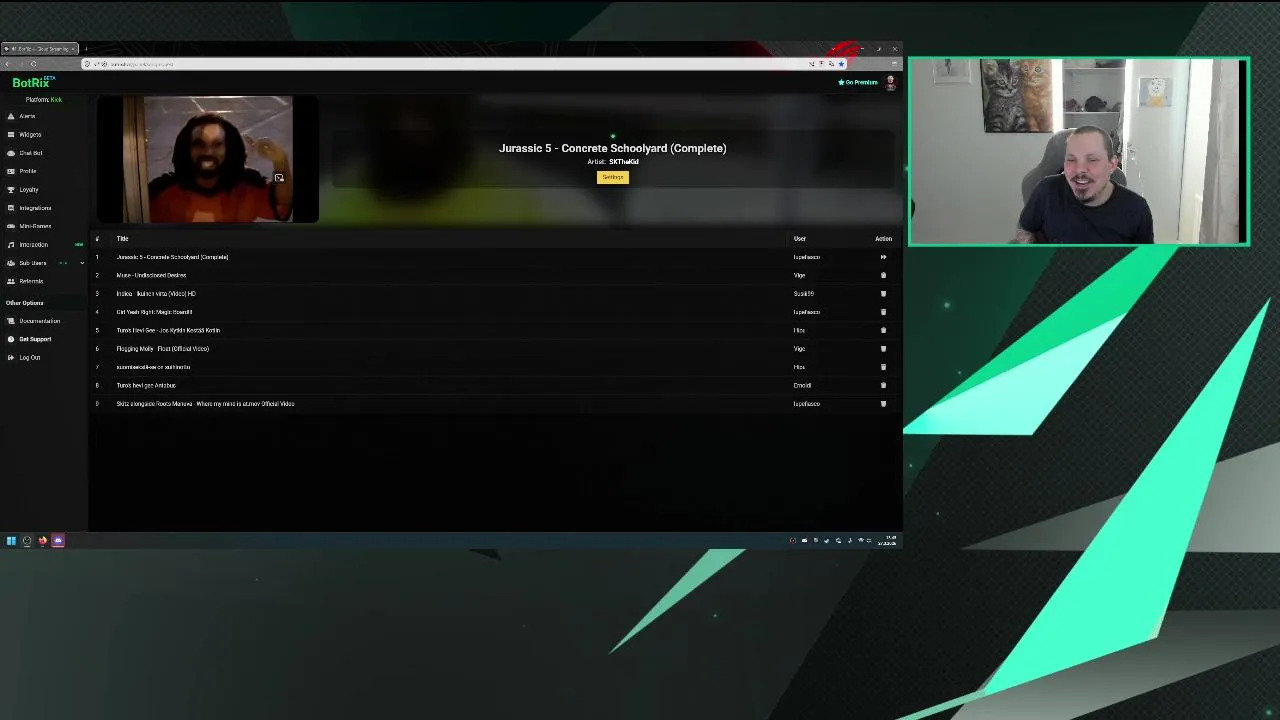Select song title Flogging Molly - Float (Official Video)
Viewport: 1280px width, 720px height.
[x=162, y=349]
